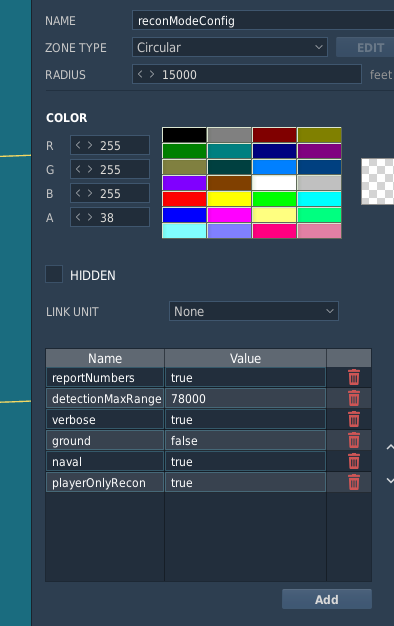
Task: Move selected property up with chevron
Action: 390,447
